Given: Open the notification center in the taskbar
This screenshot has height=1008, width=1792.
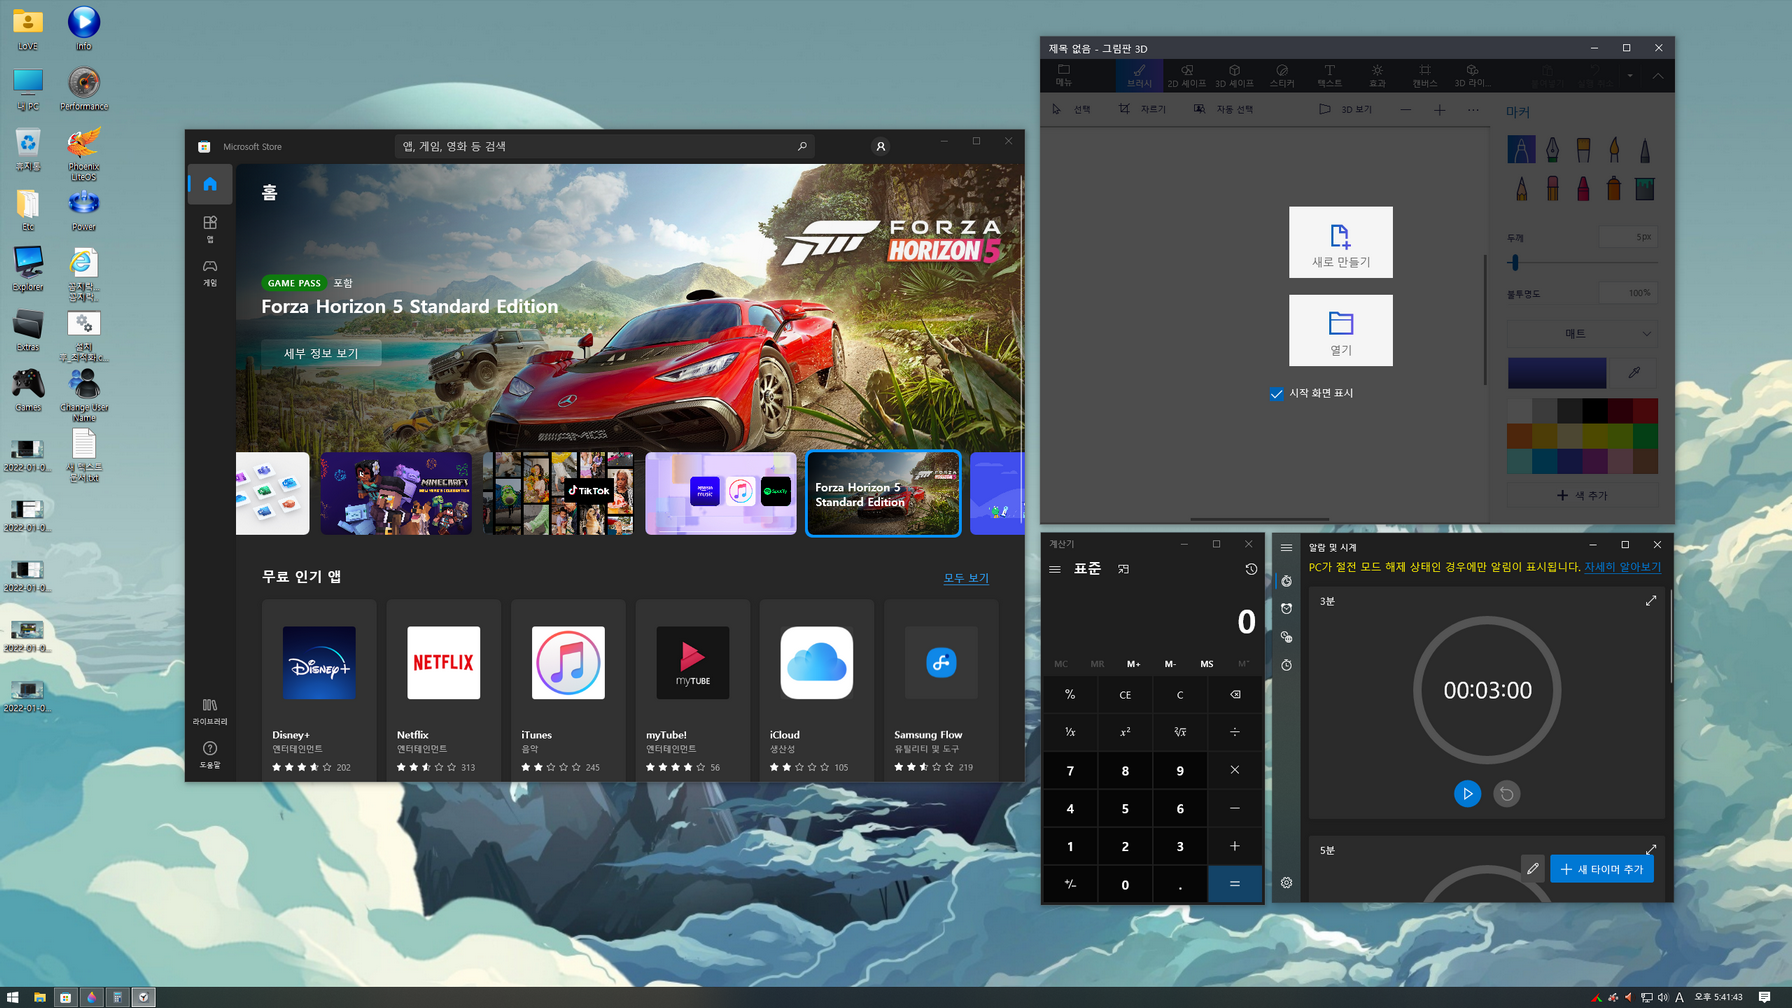Looking at the screenshot, I should click(1765, 997).
